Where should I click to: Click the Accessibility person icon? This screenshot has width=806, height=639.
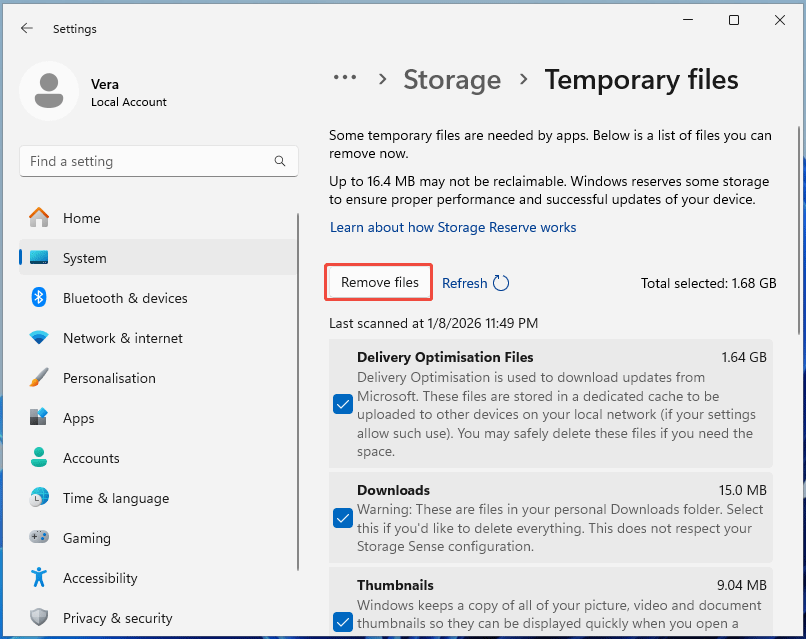click(x=39, y=578)
